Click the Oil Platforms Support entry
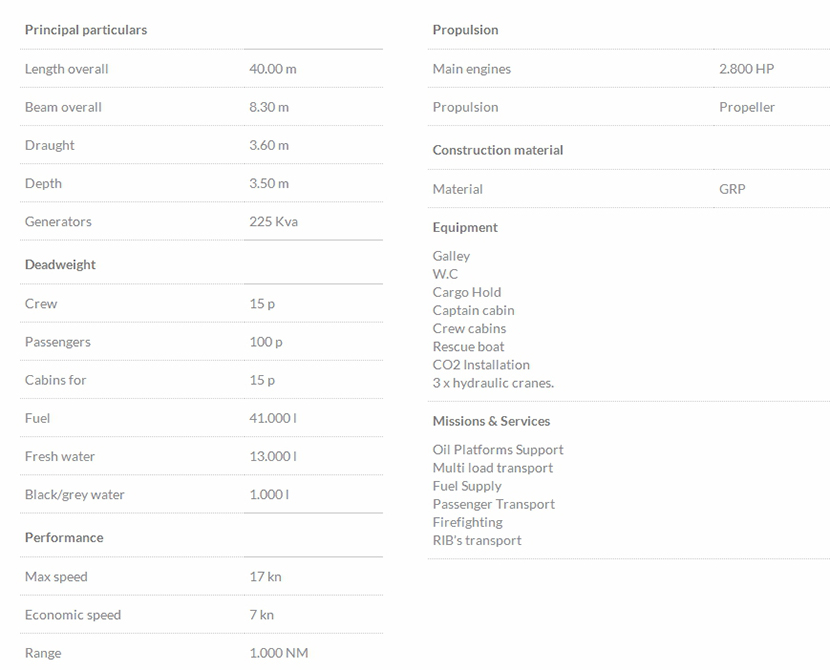The image size is (830, 670). coord(498,450)
